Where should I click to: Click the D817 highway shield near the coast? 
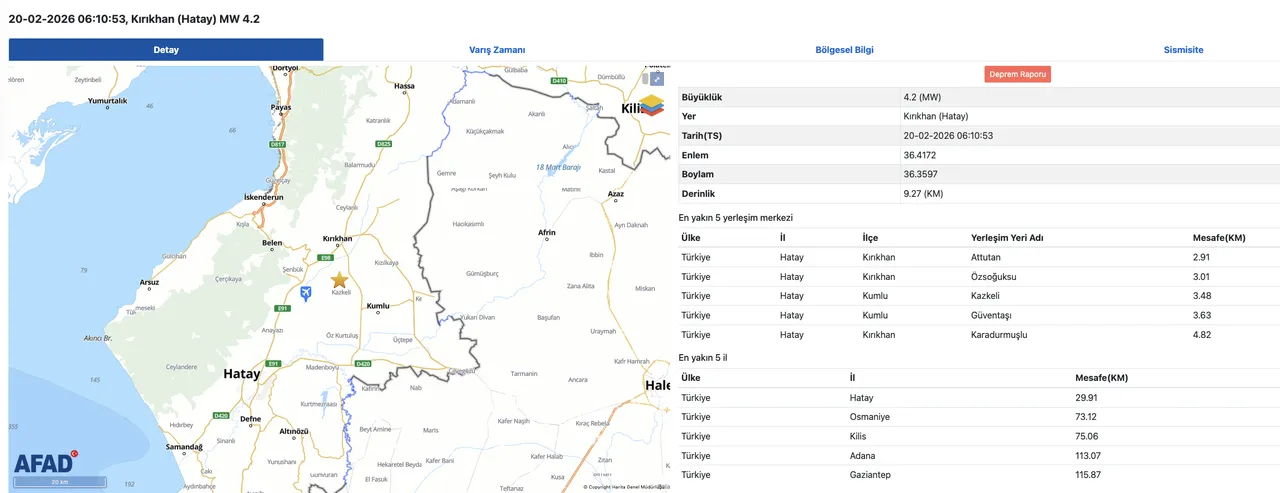pyautogui.click(x=277, y=144)
